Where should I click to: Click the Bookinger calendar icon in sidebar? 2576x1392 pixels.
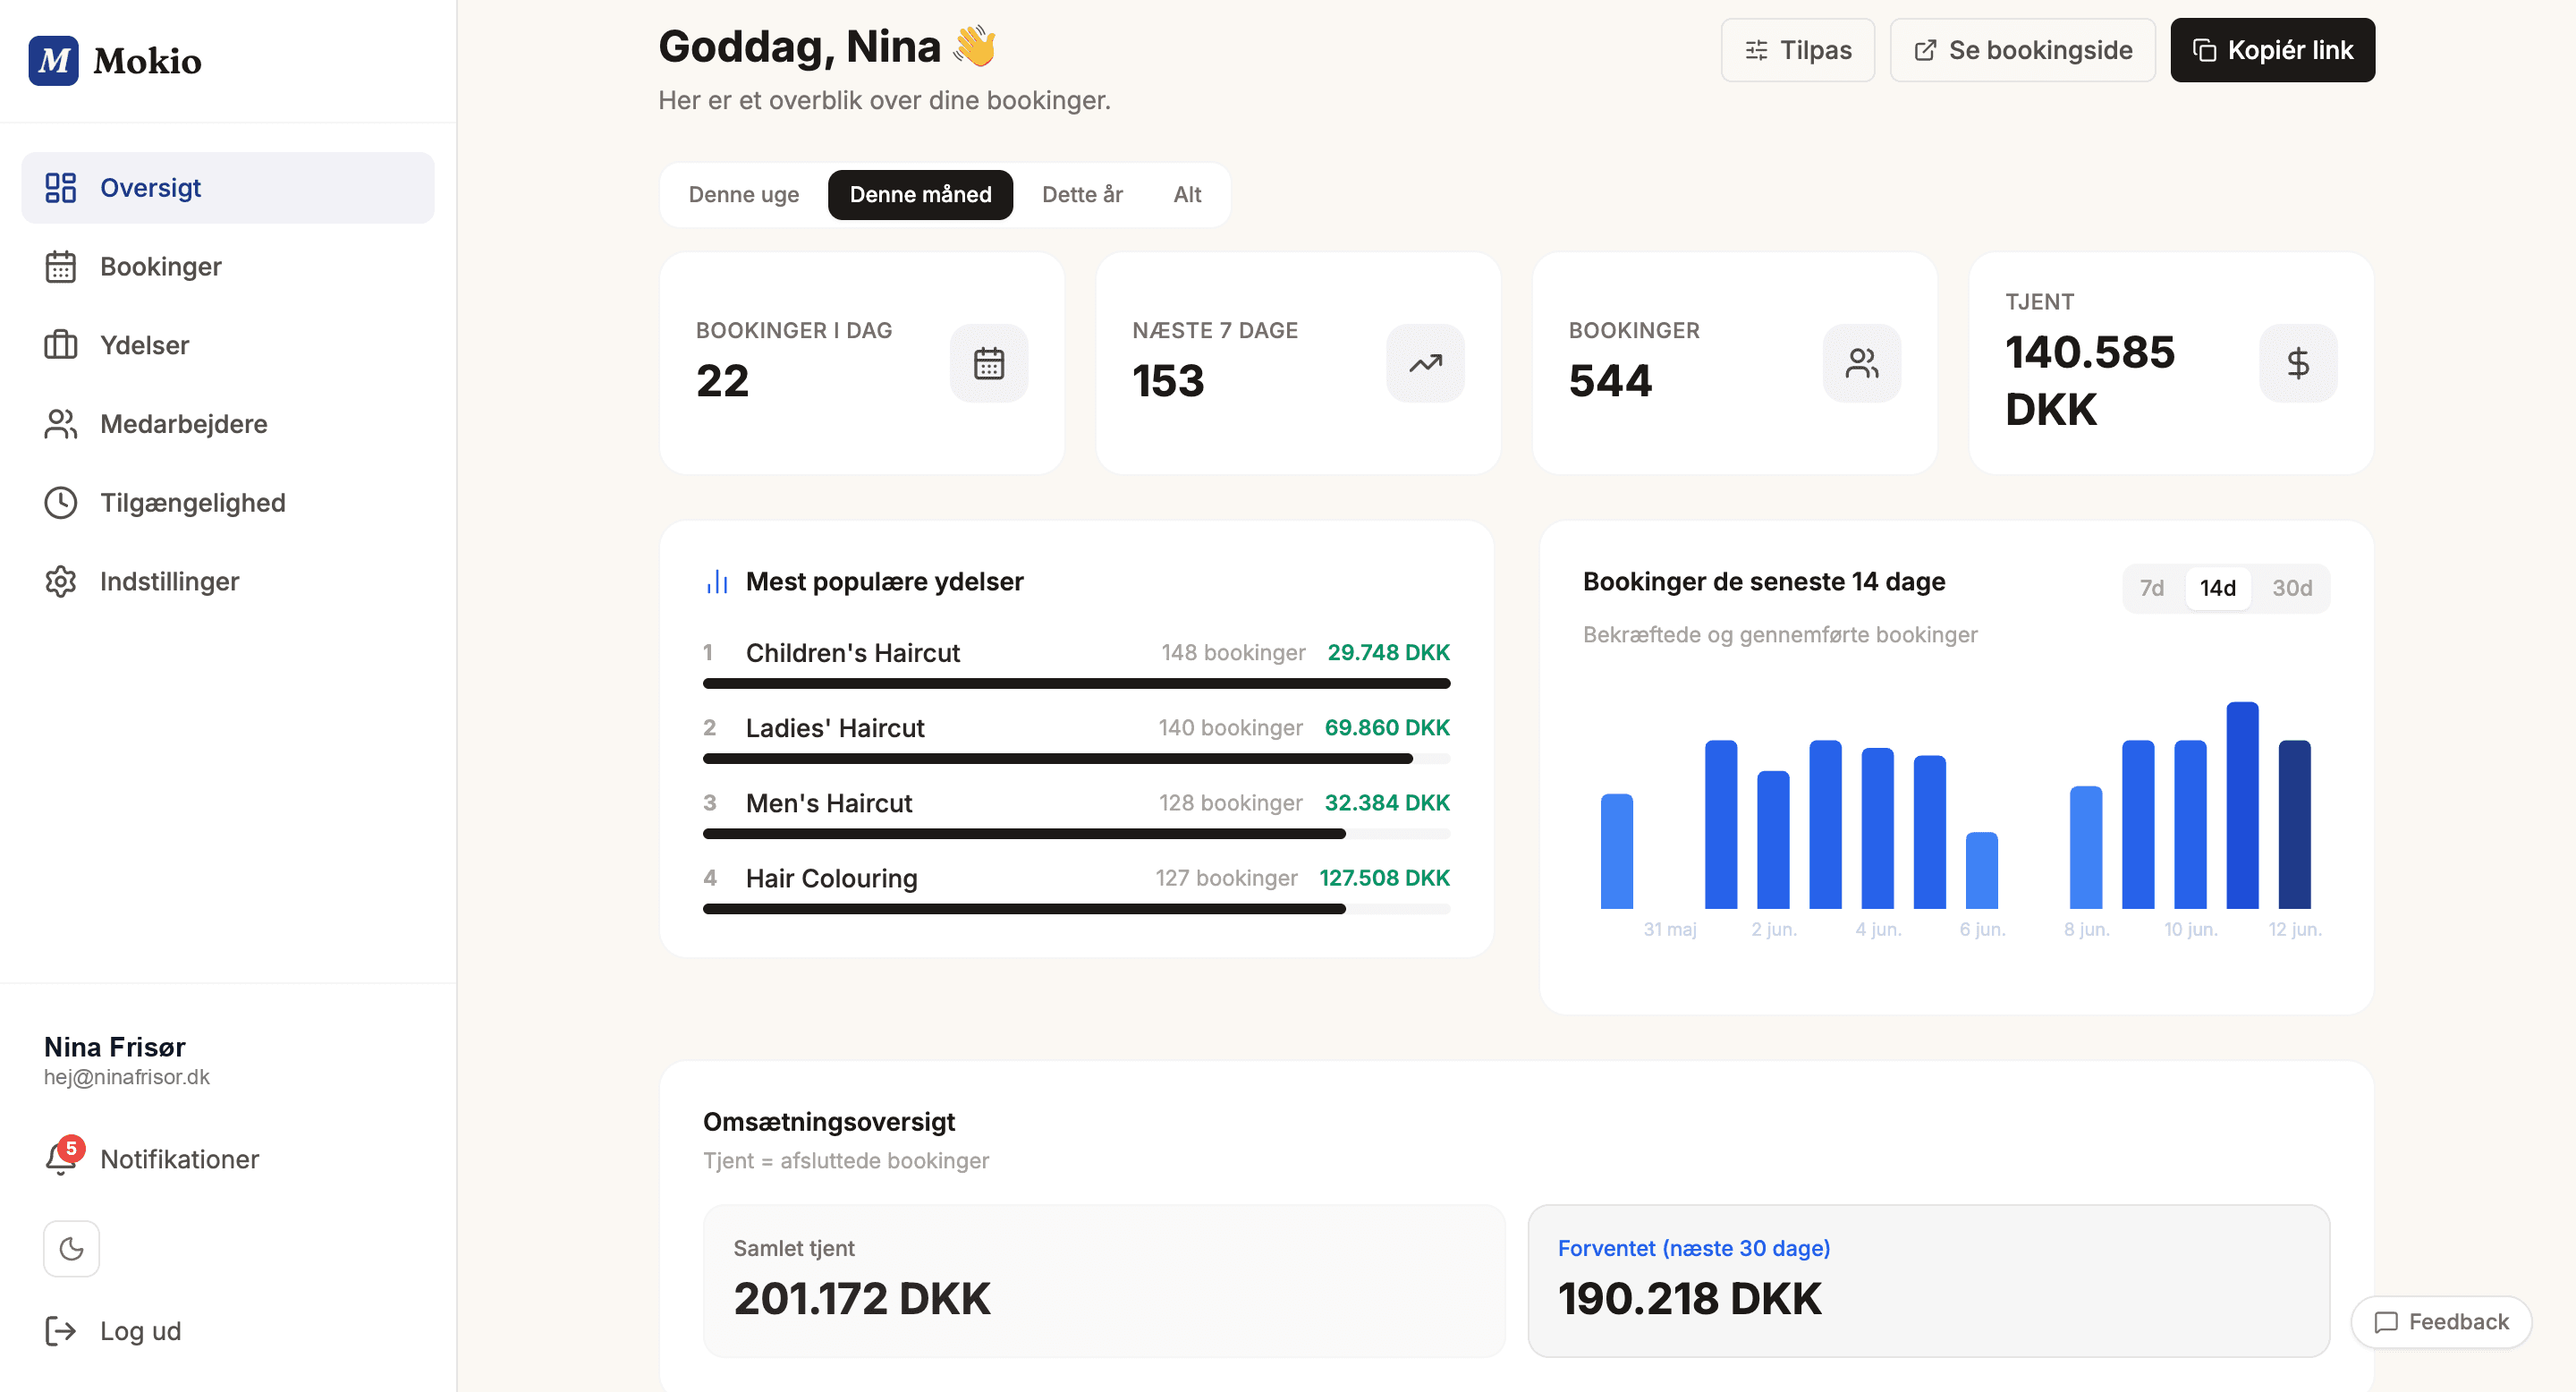(x=61, y=267)
